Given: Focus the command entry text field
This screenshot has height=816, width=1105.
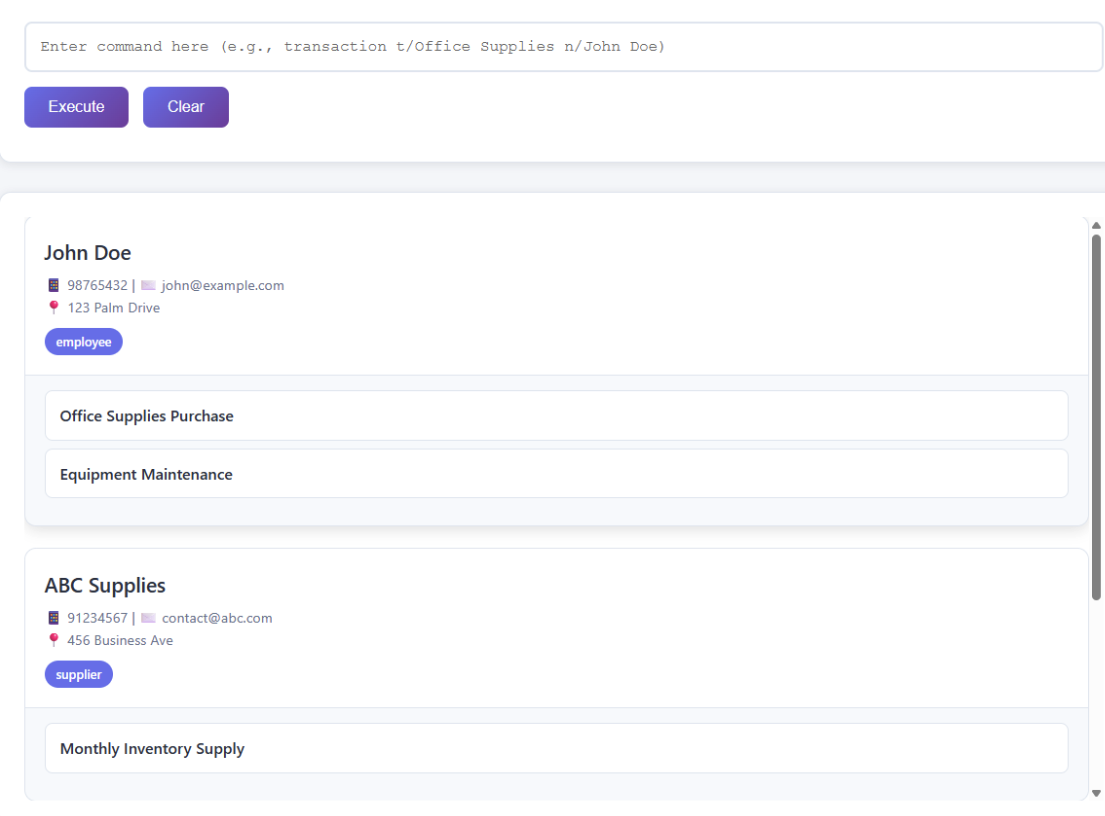Looking at the screenshot, I should point(563,47).
